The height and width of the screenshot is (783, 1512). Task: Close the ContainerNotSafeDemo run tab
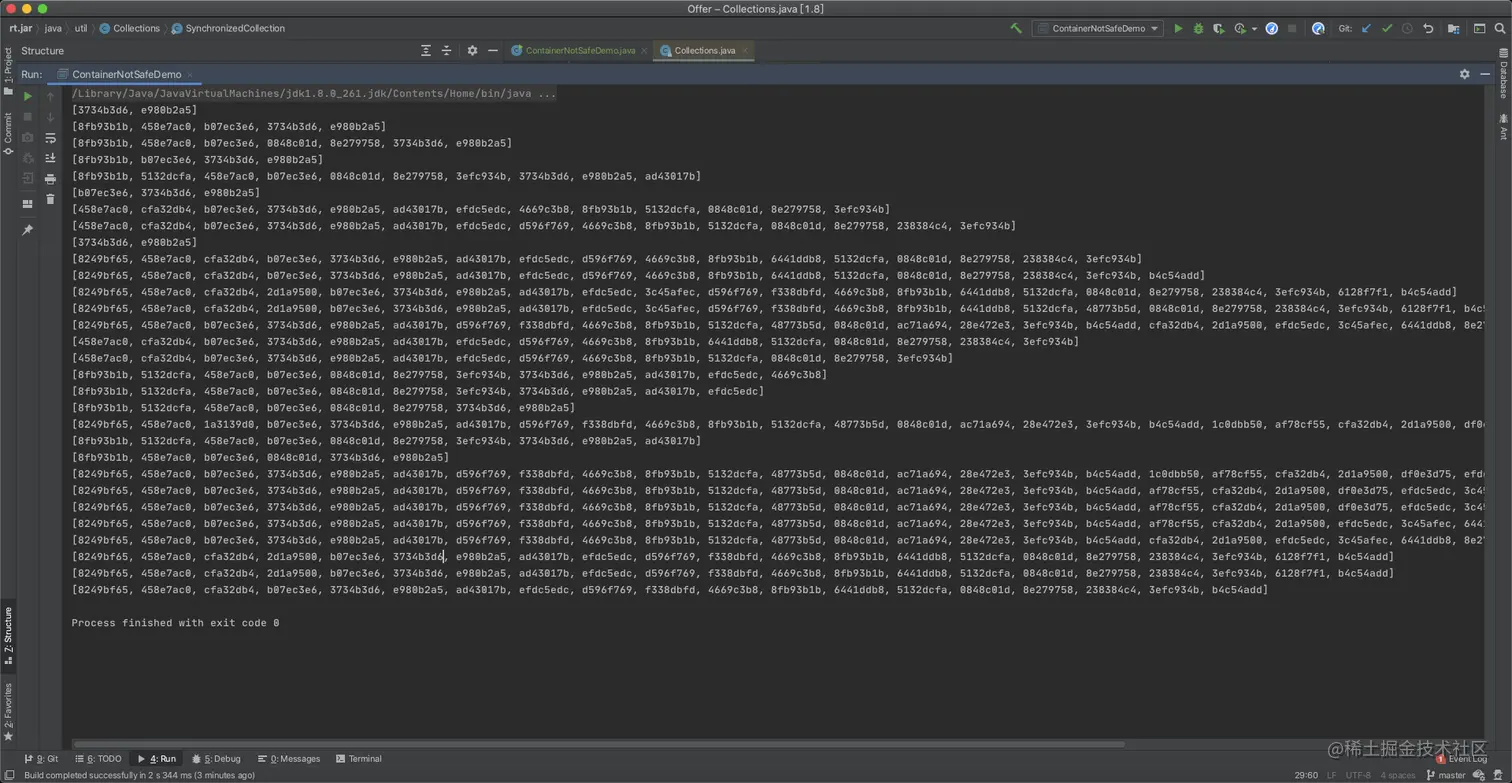click(x=191, y=75)
